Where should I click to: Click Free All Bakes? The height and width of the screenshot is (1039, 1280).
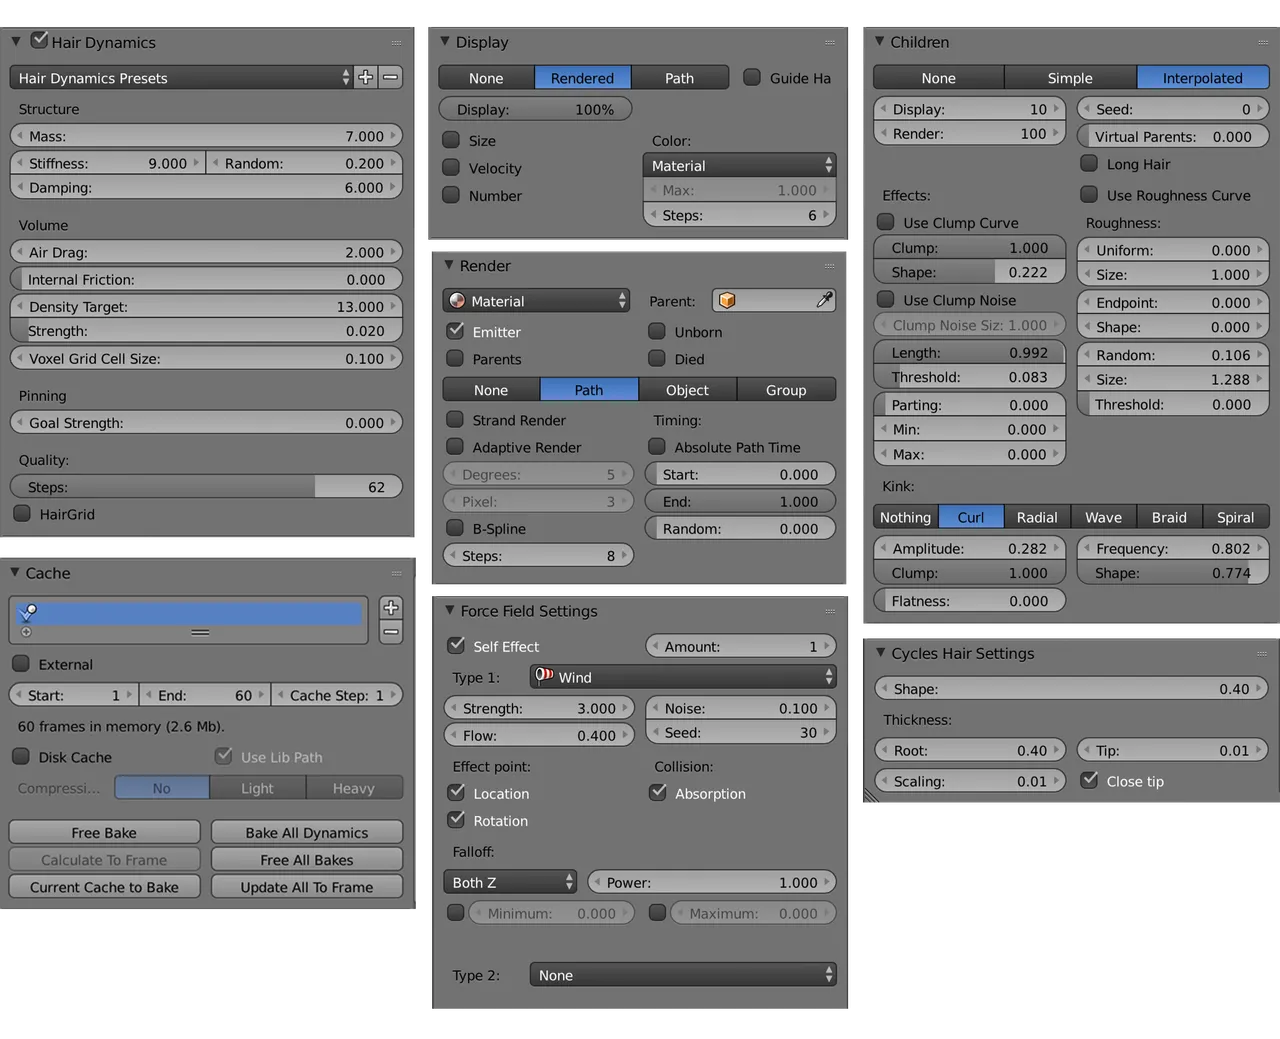[x=307, y=859]
